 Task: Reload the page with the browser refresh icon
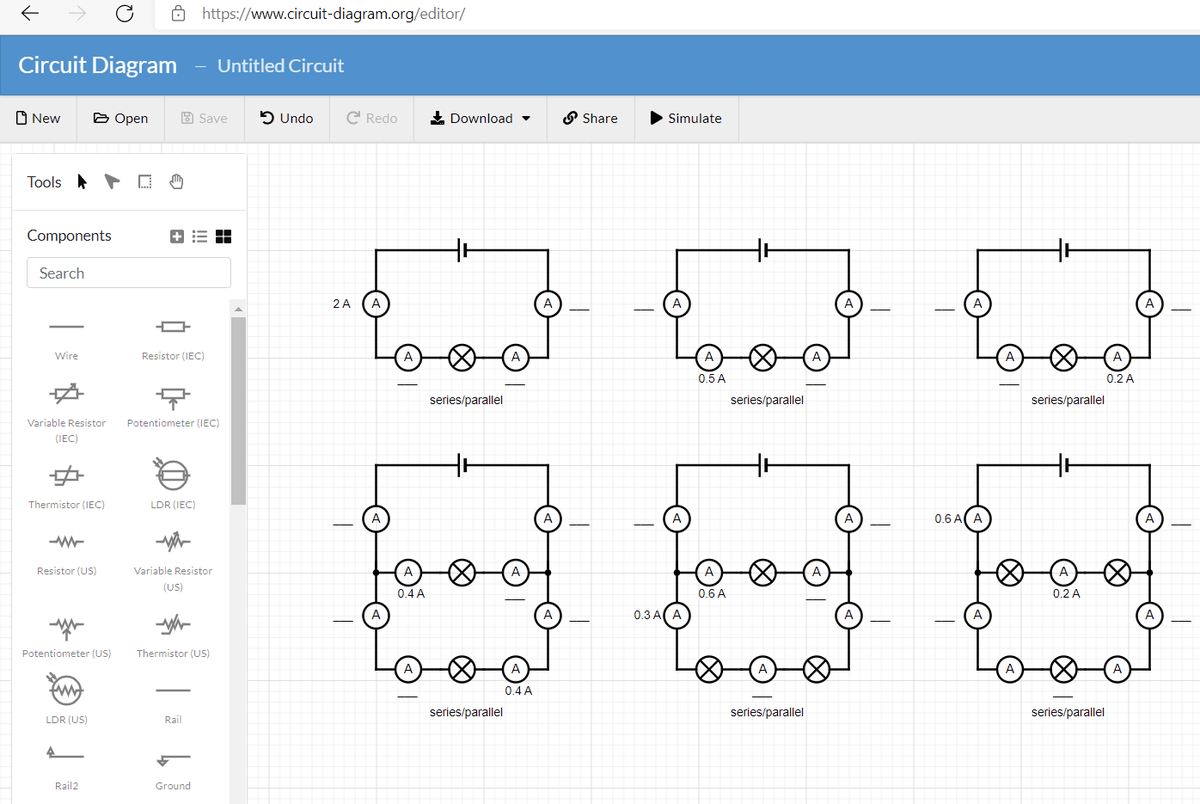click(125, 14)
